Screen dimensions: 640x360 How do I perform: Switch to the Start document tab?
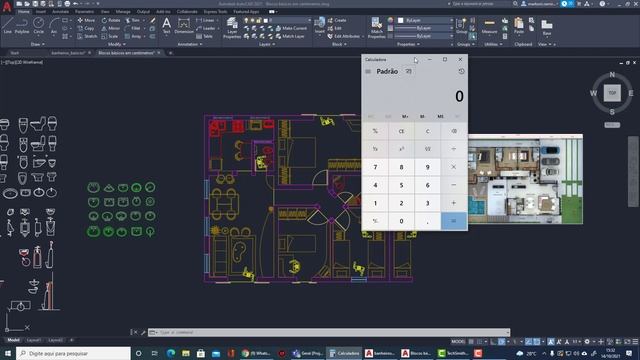14,53
